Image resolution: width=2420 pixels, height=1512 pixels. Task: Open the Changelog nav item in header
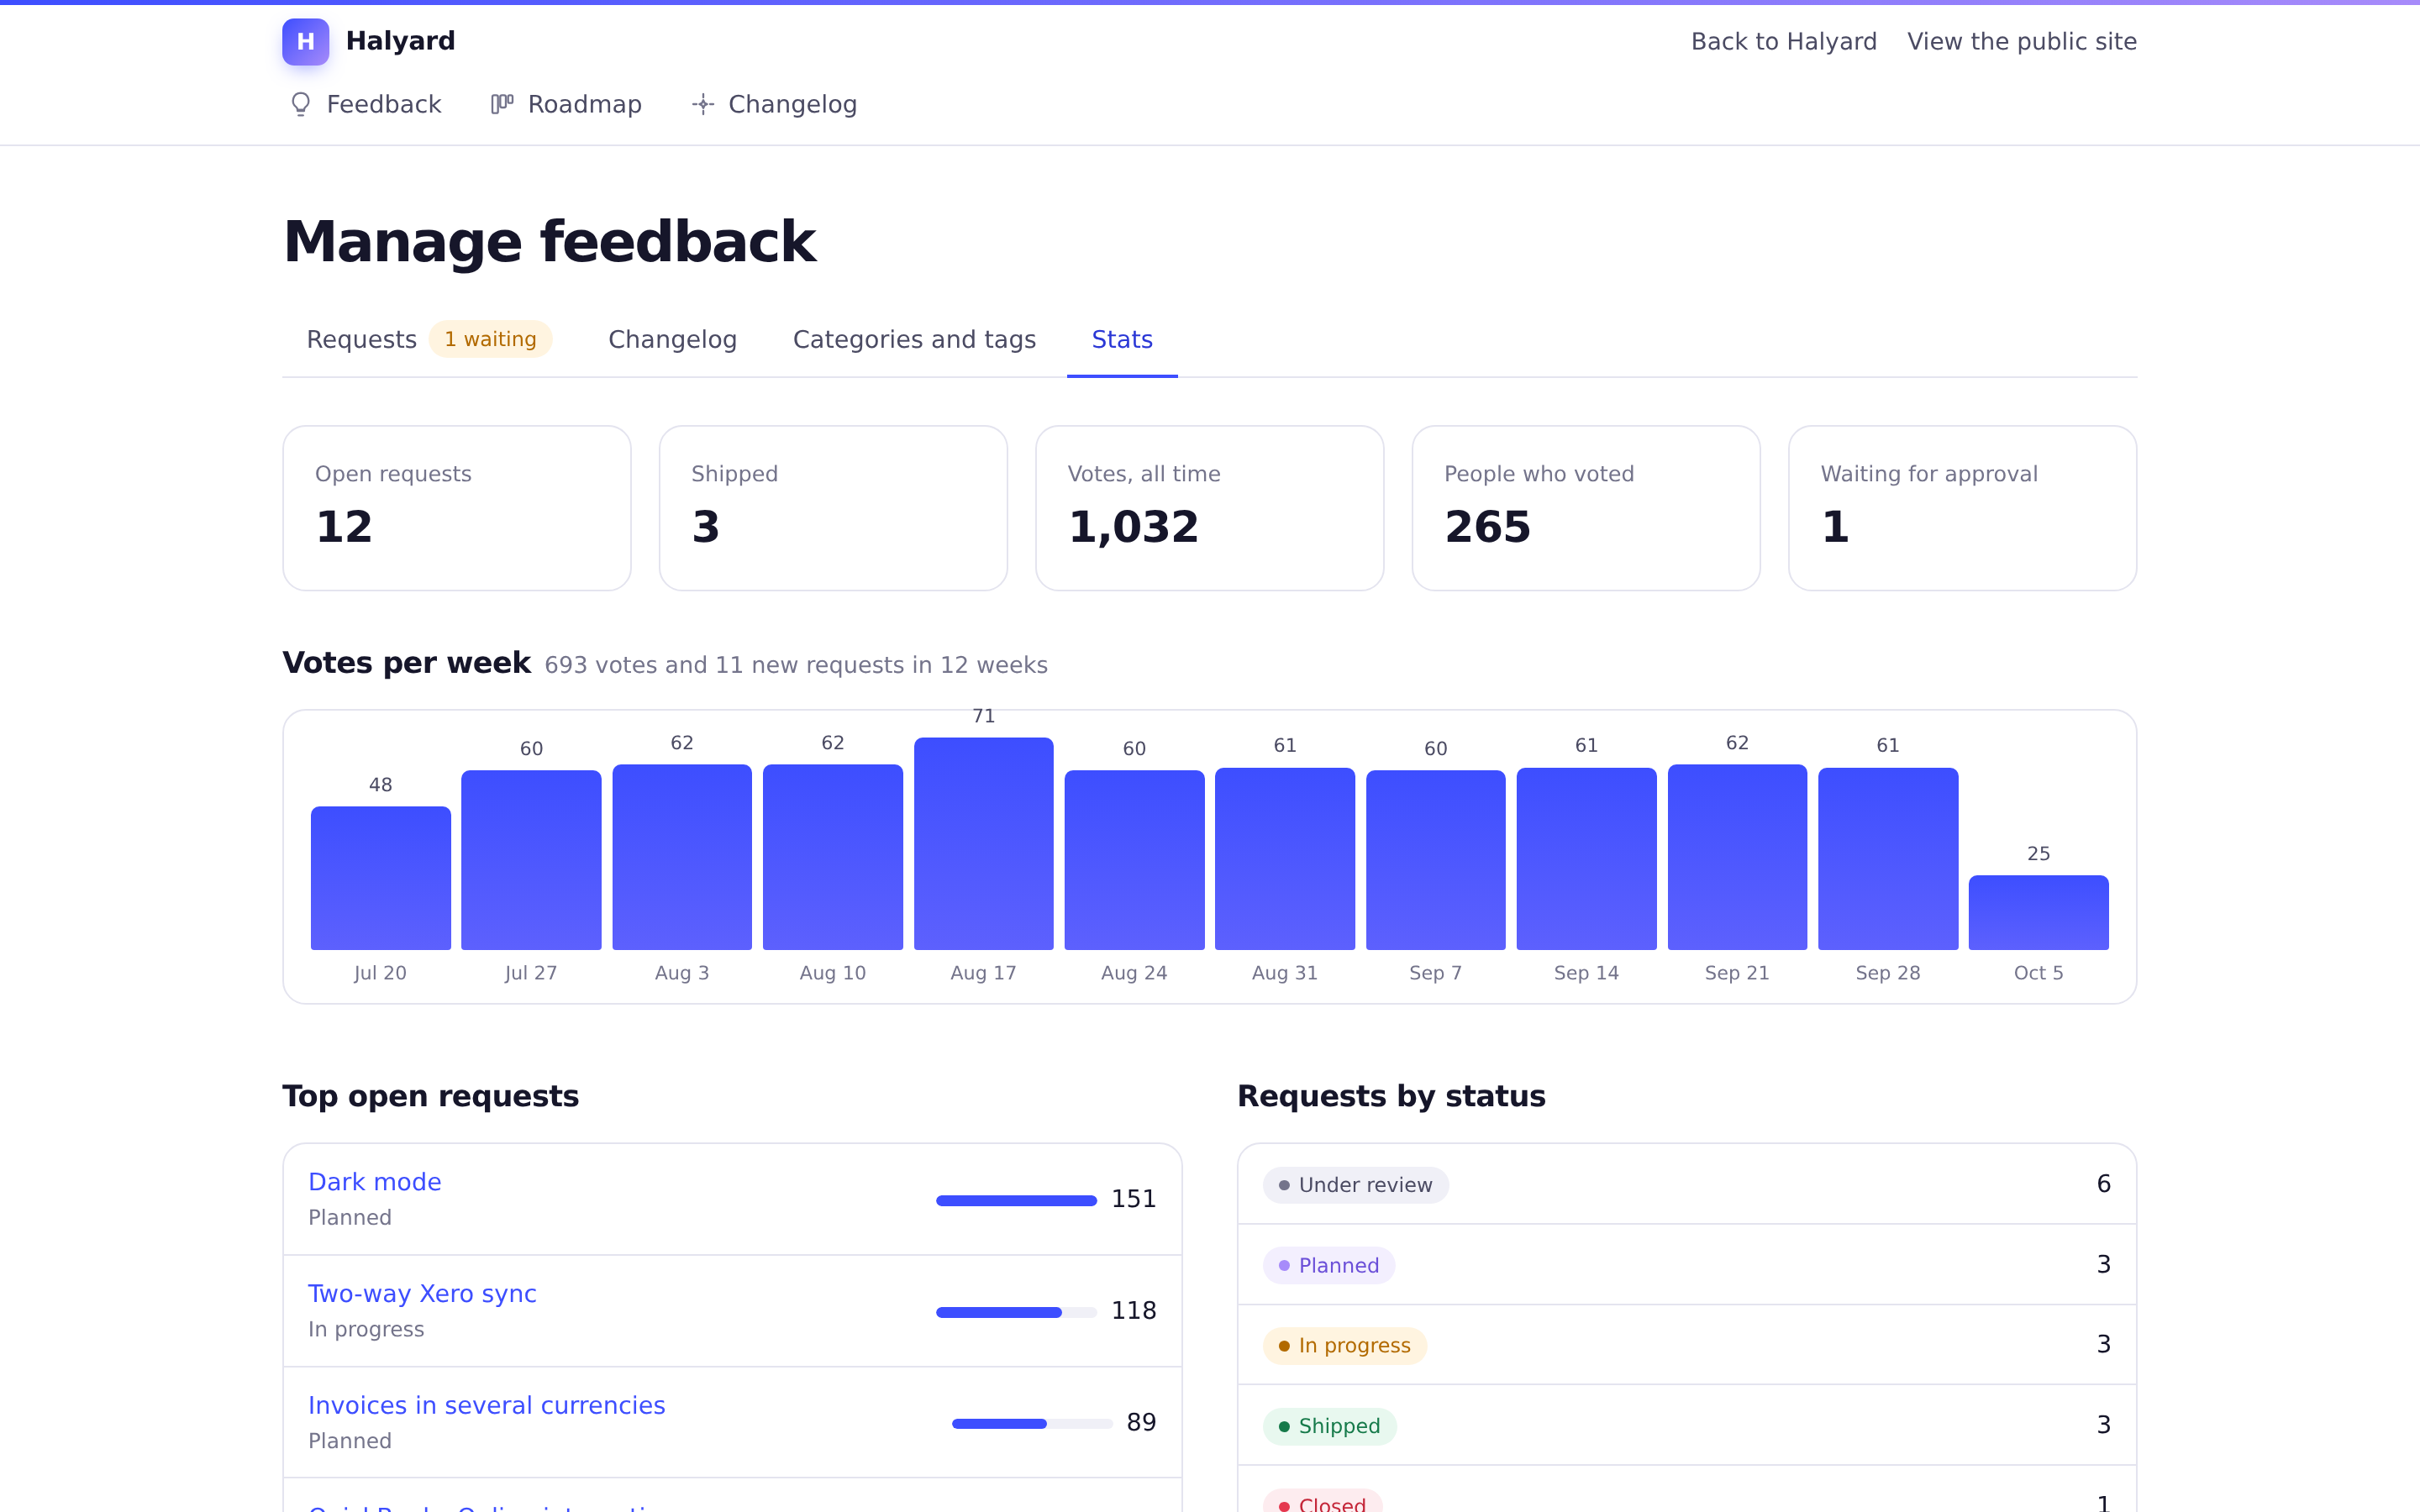tap(775, 104)
